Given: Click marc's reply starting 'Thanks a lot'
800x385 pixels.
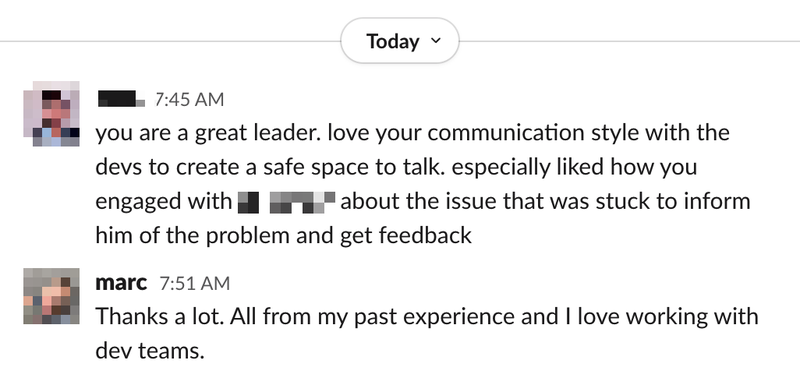Looking at the screenshot, I should (x=427, y=317).
